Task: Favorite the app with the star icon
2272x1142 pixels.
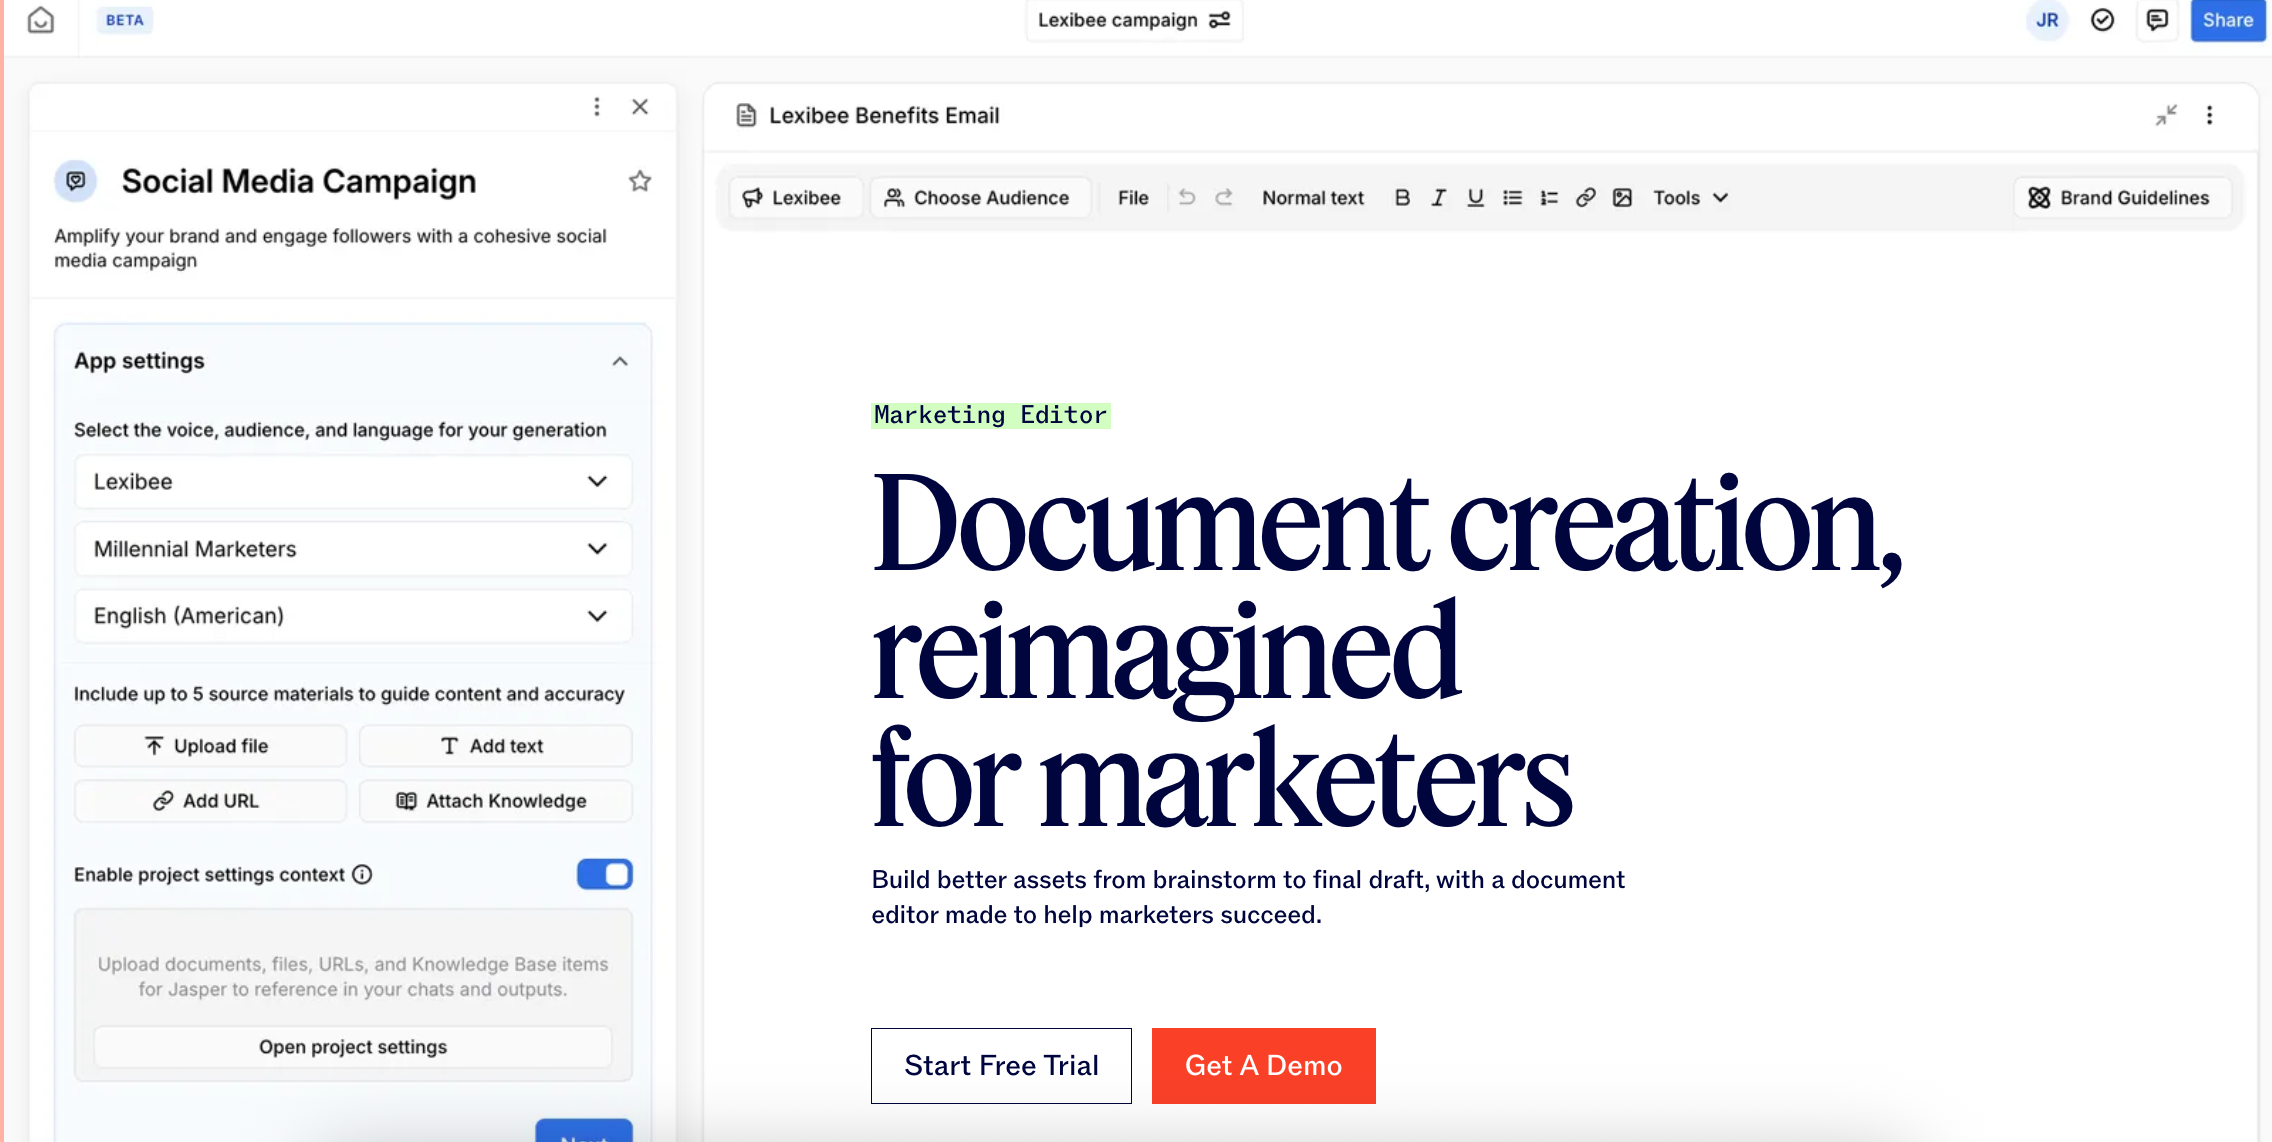Action: point(640,181)
